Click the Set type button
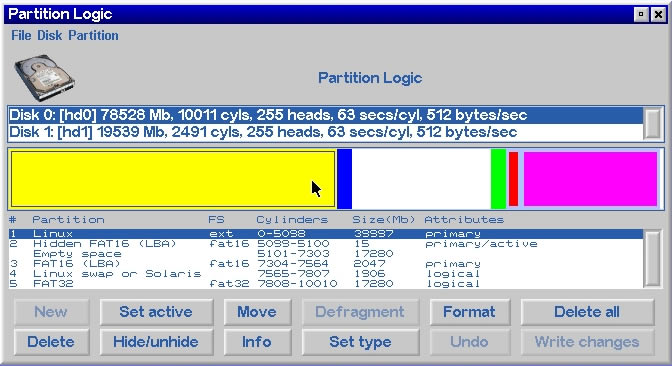This screenshot has width=672, height=366. [360, 342]
